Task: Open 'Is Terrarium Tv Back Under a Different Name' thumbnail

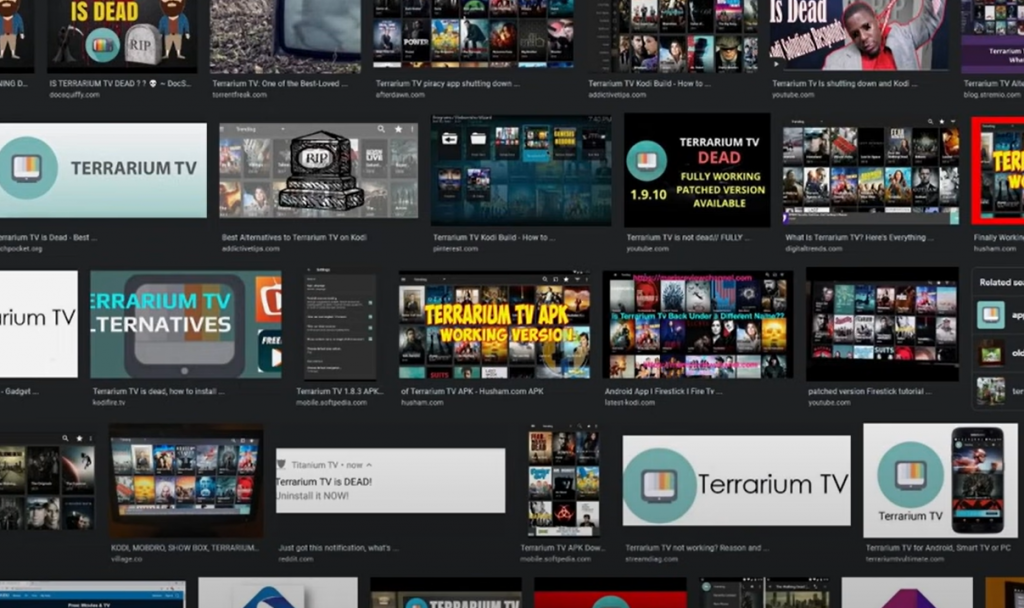Action: 698,325
